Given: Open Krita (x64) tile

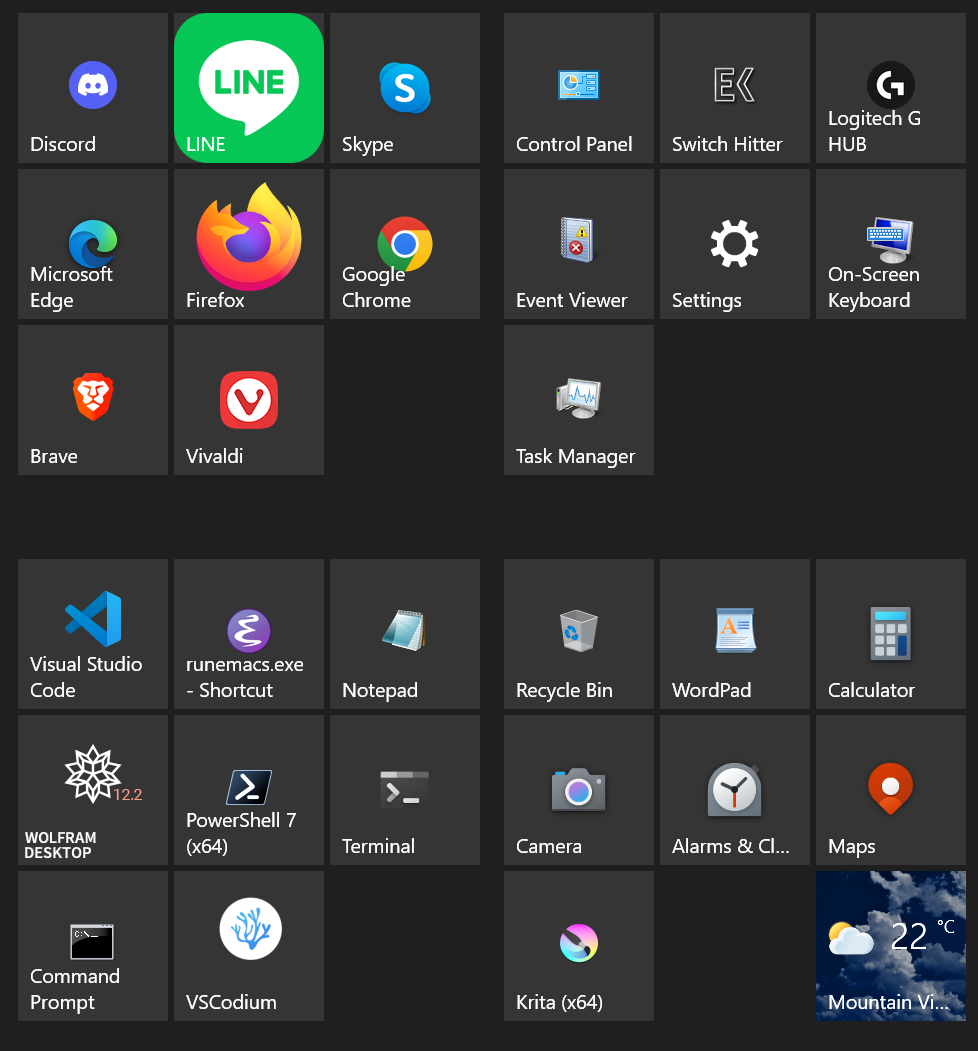Looking at the screenshot, I should pyautogui.click(x=578, y=946).
